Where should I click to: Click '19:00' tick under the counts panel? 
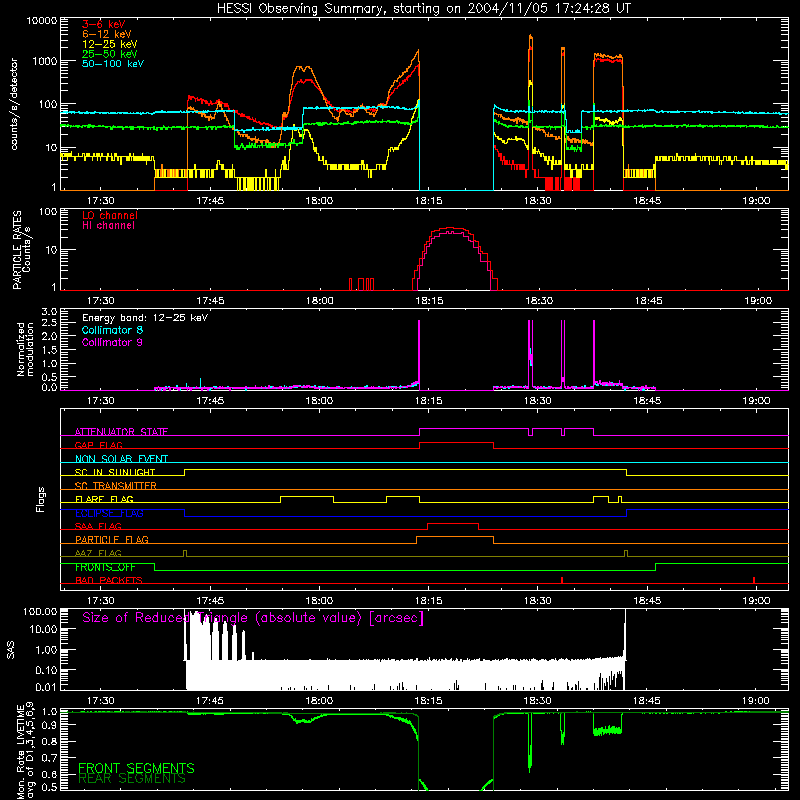757,201
